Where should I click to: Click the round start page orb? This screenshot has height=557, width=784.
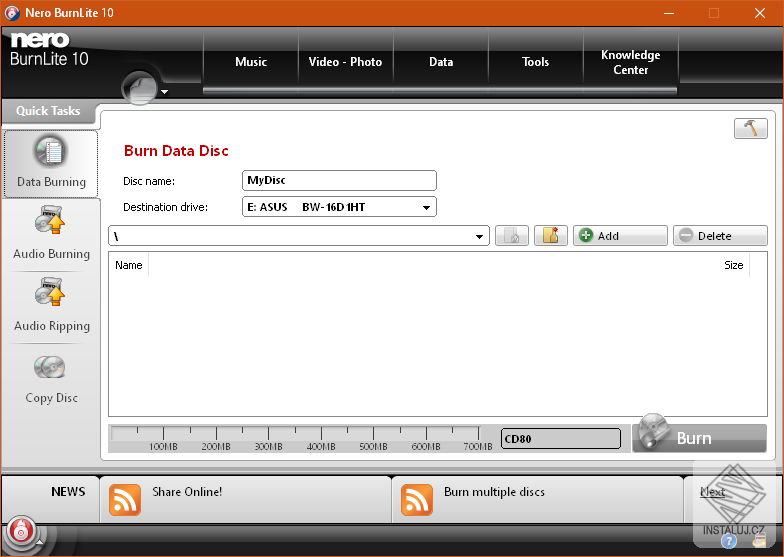point(140,88)
